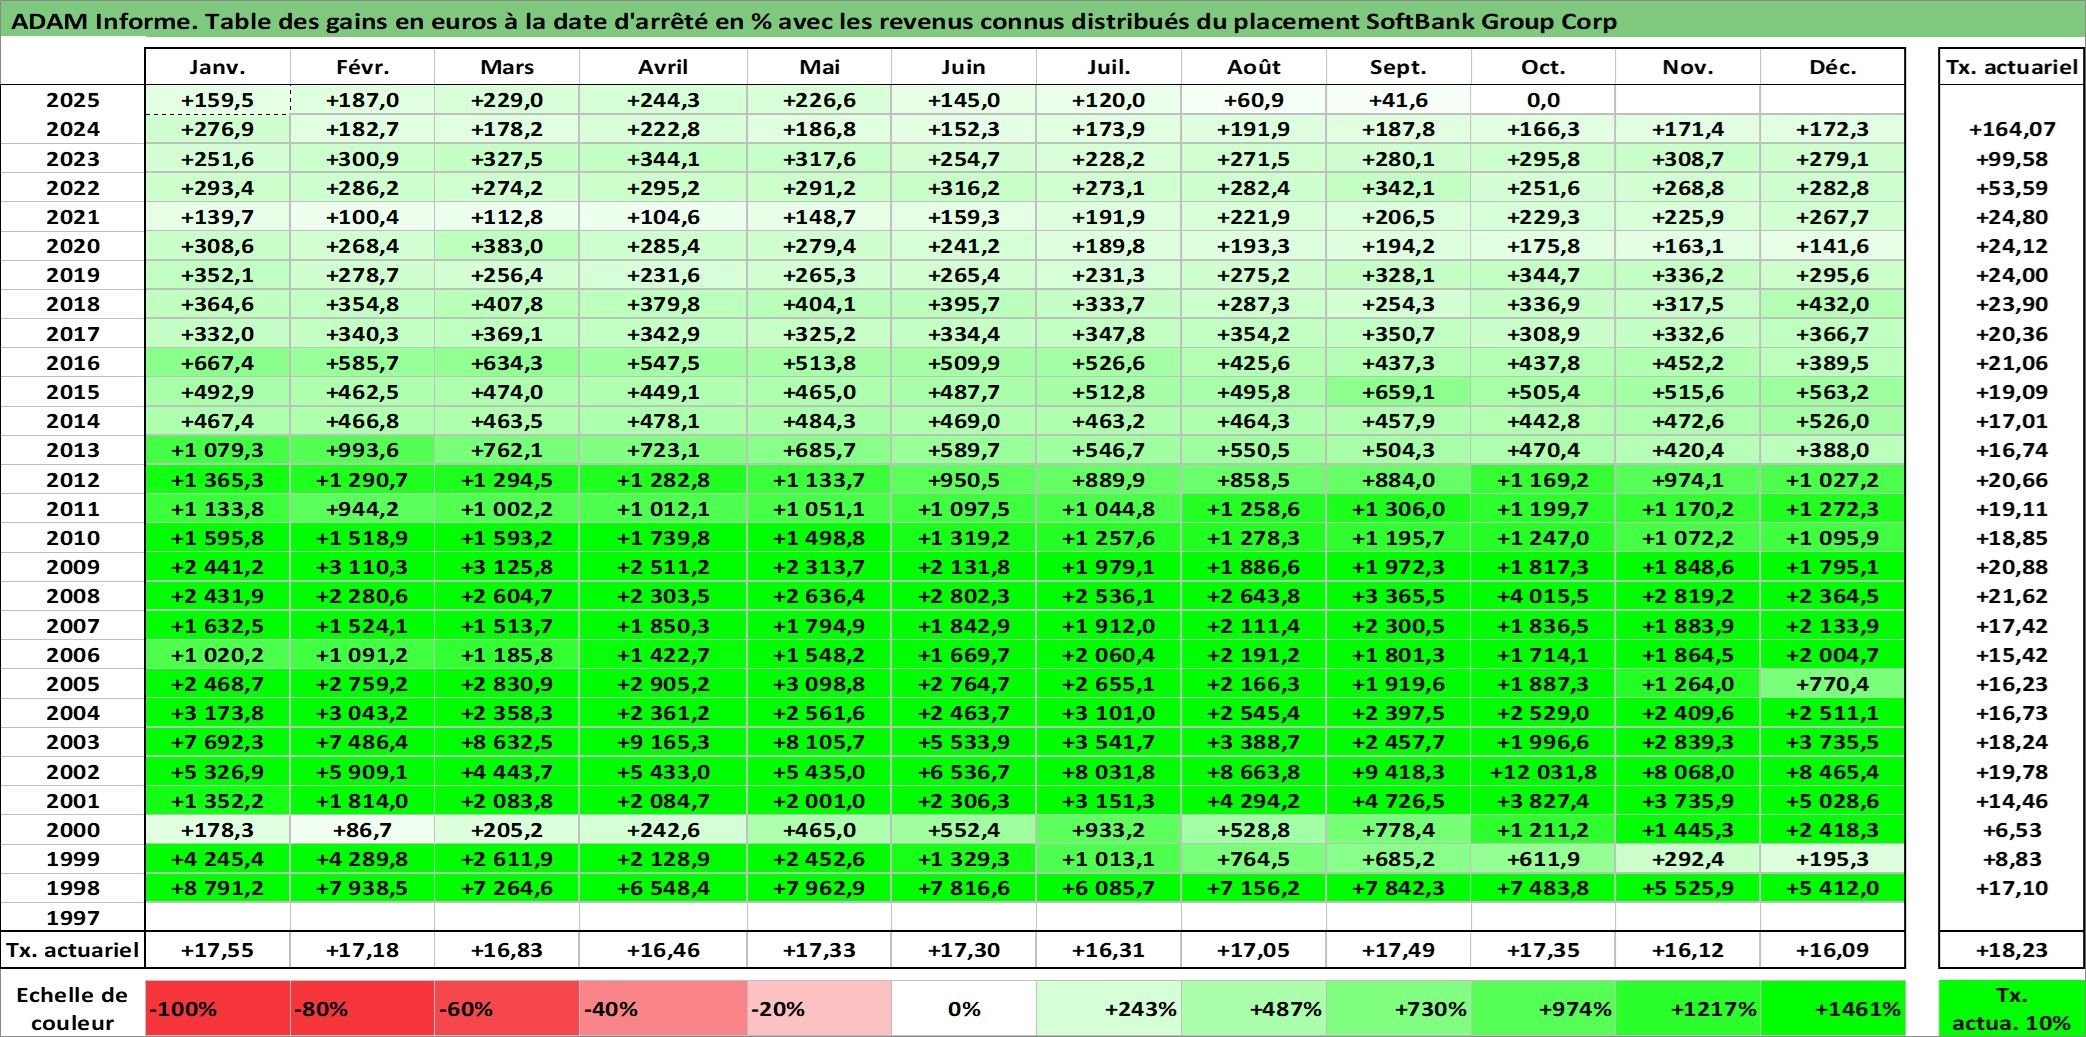Screen dimensions: 2086x1037
Task: Select the 'Avril' column header
Action: click(663, 67)
